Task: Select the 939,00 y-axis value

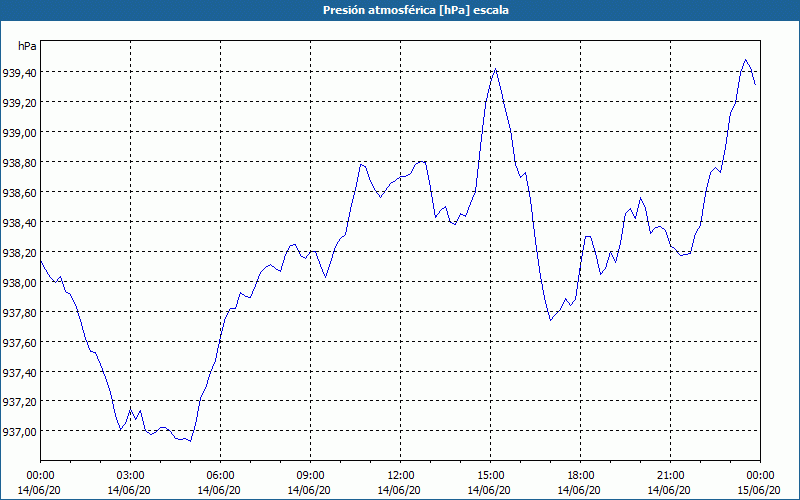Action: [x=19, y=133]
